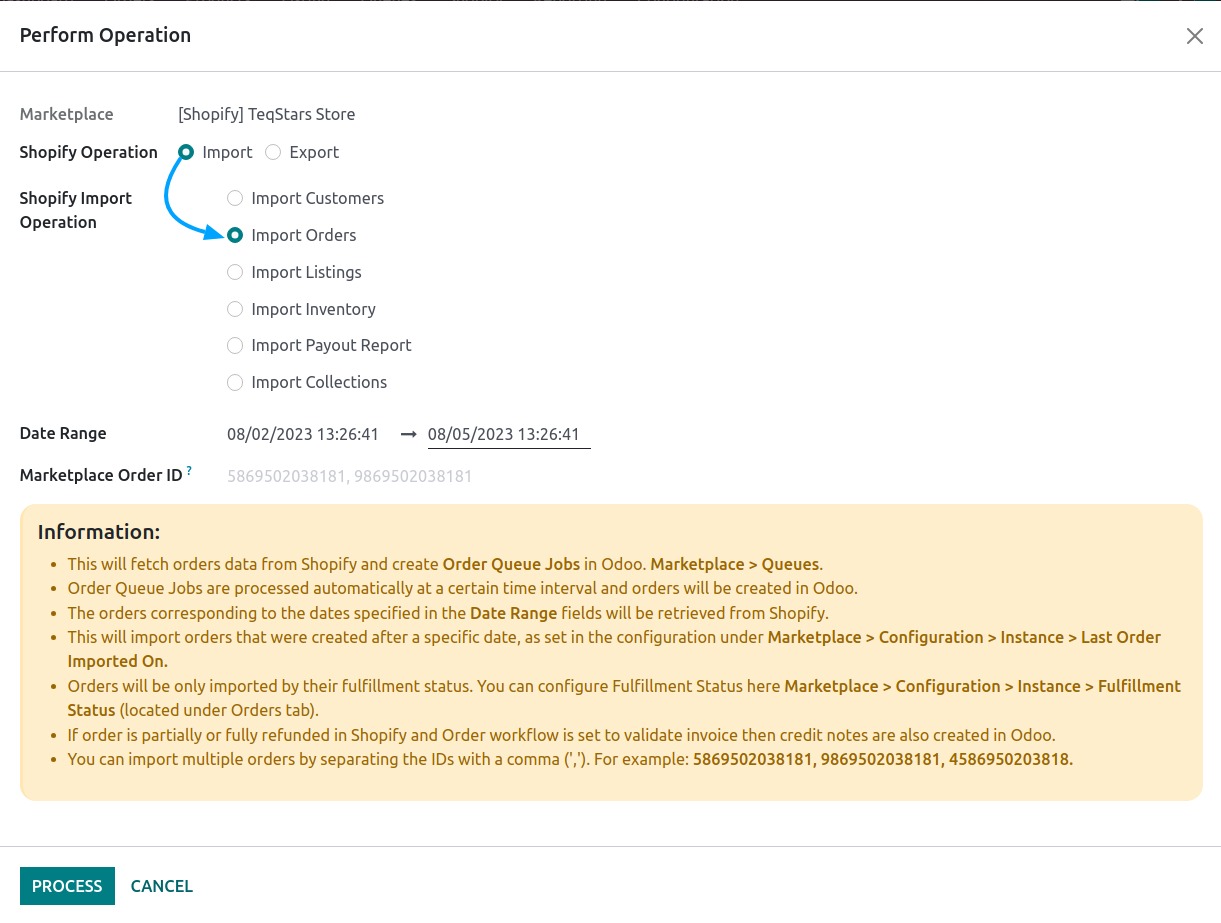The width and height of the screenshot is (1221, 923).
Task: Click the Date Range start date field
Action: (x=308, y=434)
